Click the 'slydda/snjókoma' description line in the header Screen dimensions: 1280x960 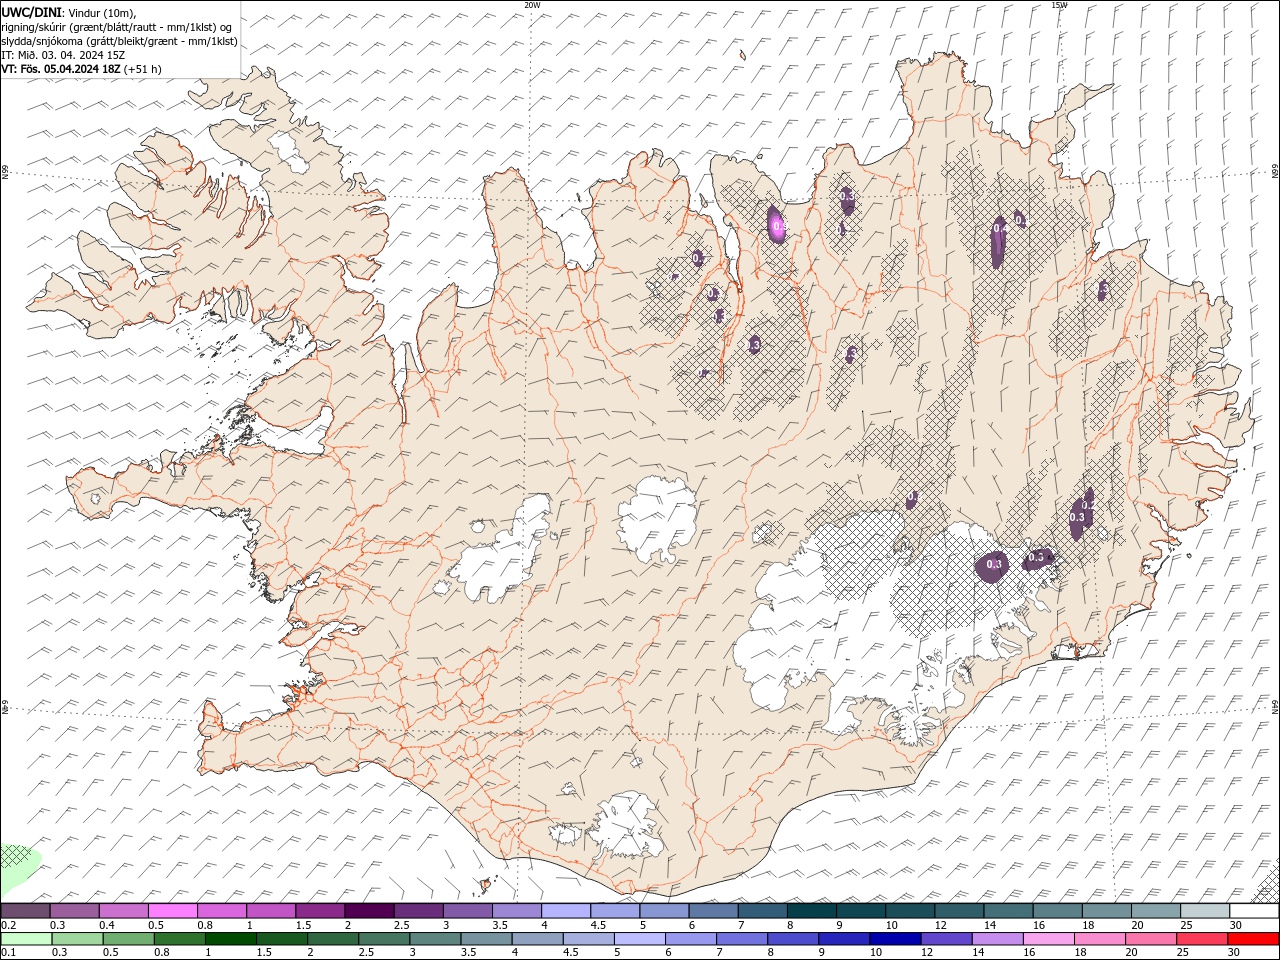[120, 41]
